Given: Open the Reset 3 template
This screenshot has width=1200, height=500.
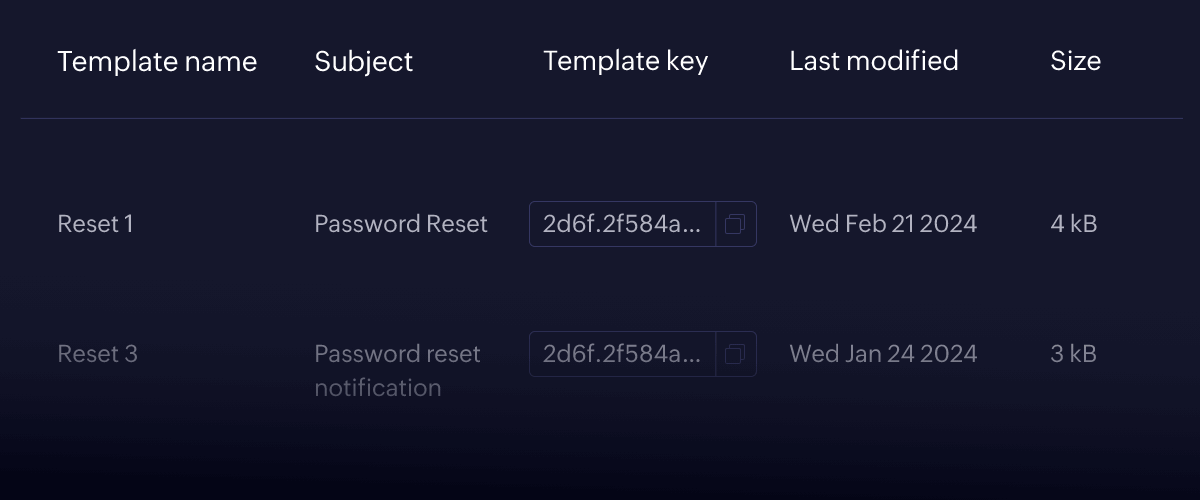Looking at the screenshot, I should click(x=97, y=354).
